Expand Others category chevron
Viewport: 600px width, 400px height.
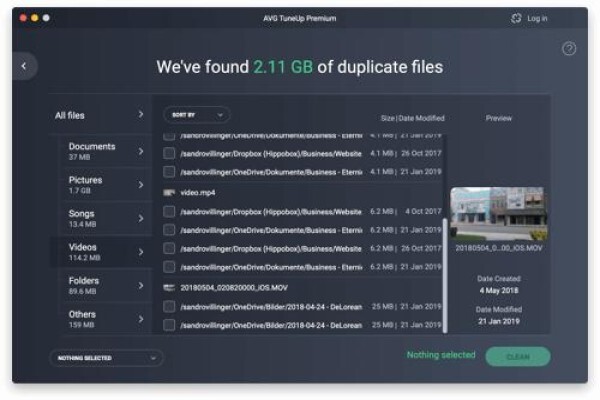(141, 319)
